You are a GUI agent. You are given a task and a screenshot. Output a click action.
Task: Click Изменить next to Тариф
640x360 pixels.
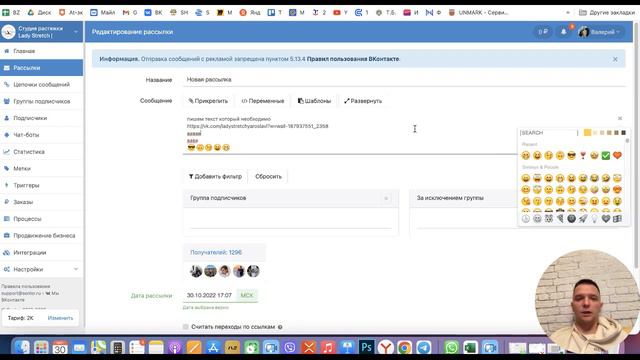pyautogui.click(x=60, y=318)
